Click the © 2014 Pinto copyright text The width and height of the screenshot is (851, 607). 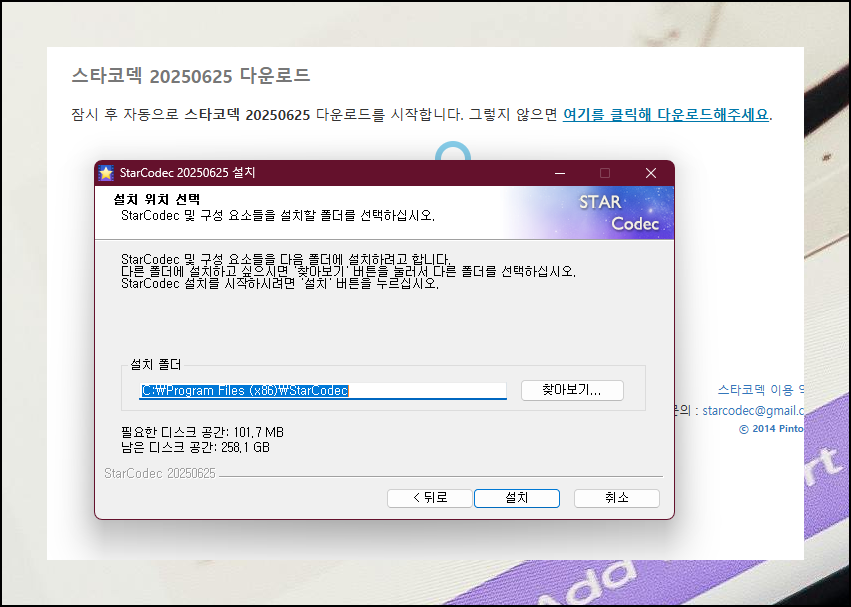click(771, 428)
